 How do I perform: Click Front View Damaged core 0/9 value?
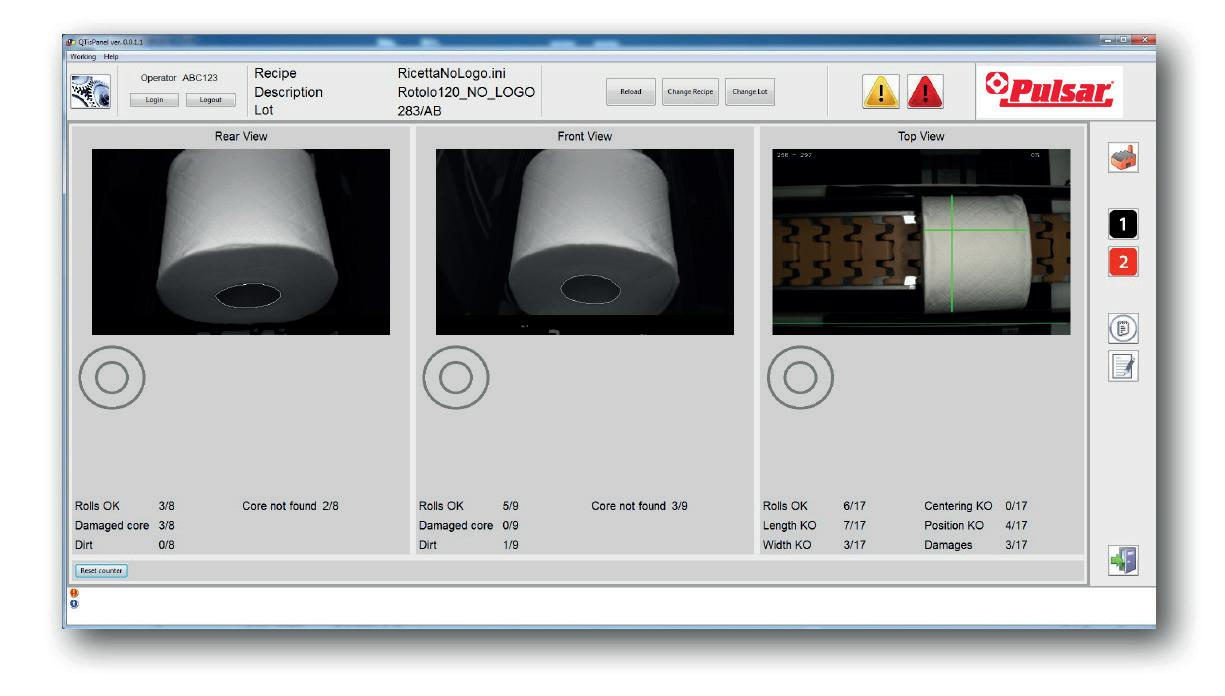click(511, 525)
